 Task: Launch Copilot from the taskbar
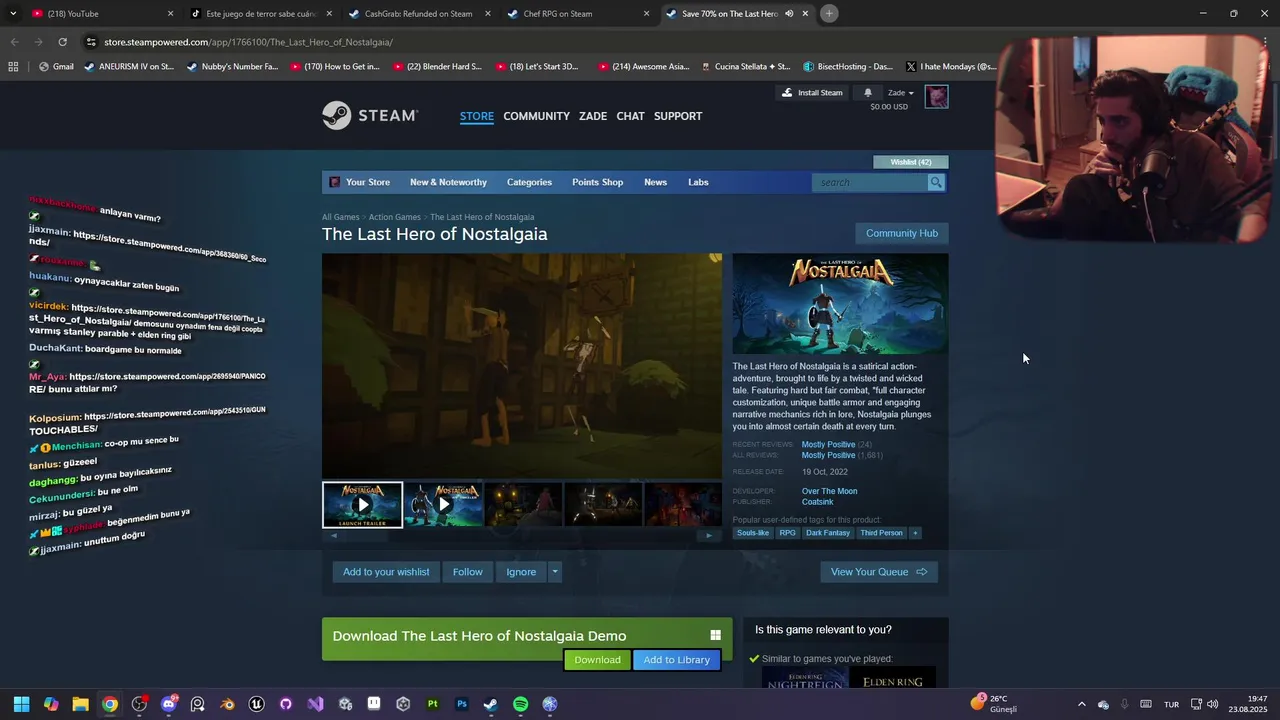tap(51, 704)
